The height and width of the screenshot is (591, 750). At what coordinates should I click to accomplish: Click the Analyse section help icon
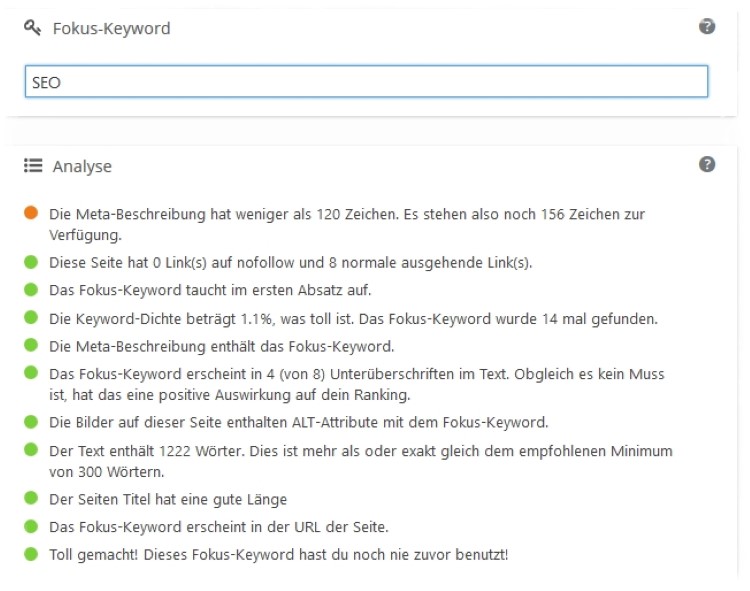(x=707, y=165)
